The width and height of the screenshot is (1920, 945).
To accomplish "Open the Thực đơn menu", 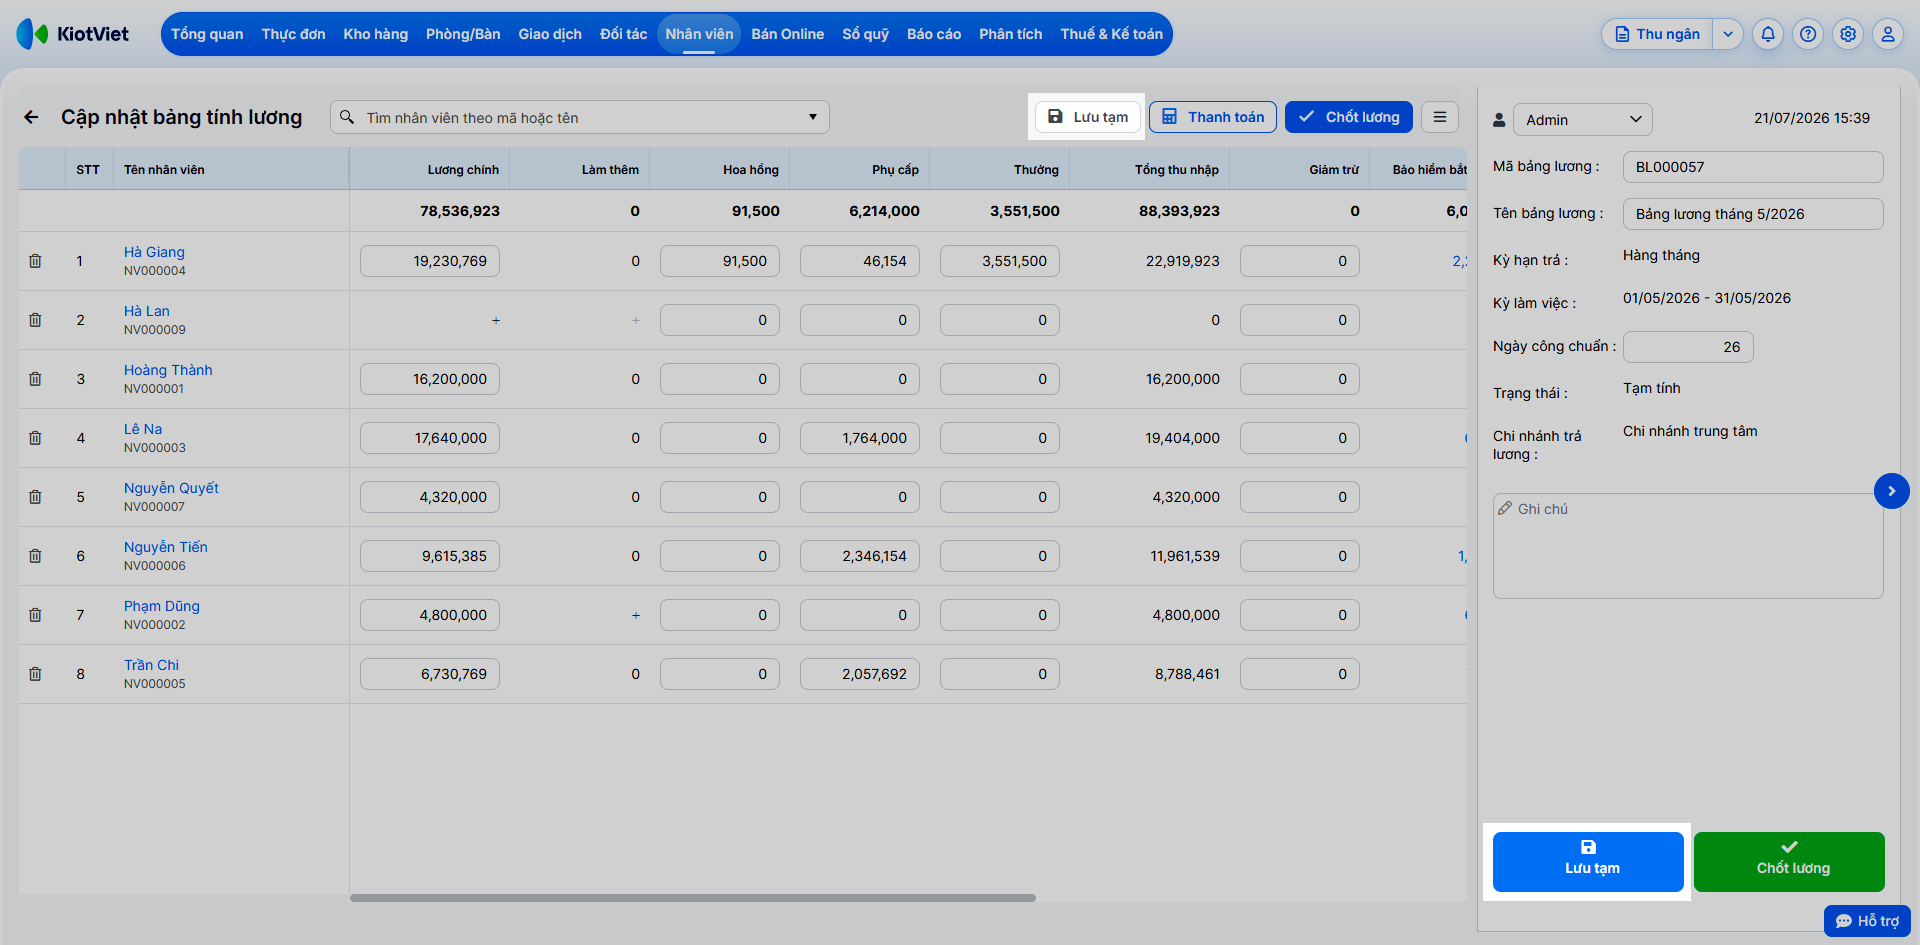I will 293,34.
